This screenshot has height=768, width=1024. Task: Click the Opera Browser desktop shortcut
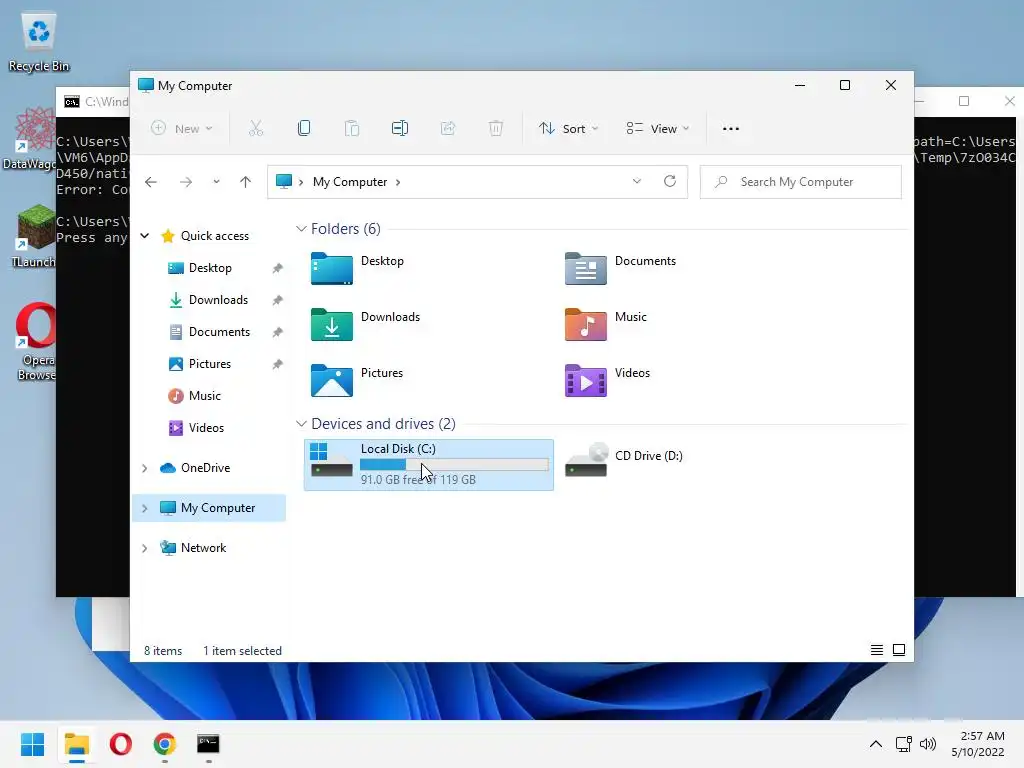coord(37,342)
